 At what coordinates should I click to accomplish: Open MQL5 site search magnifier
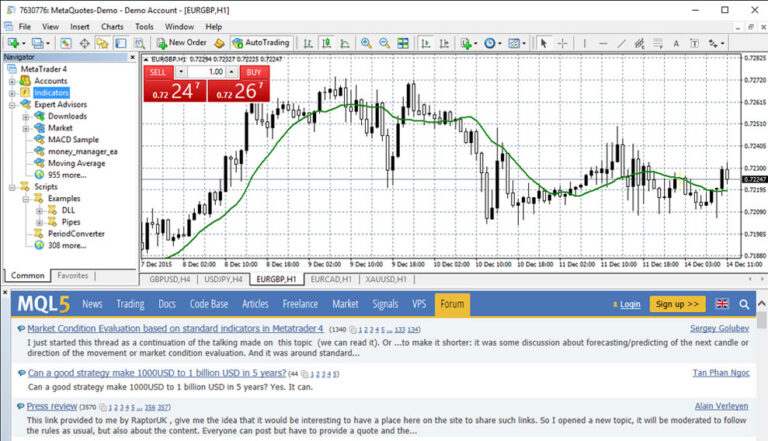tap(744, 304)
